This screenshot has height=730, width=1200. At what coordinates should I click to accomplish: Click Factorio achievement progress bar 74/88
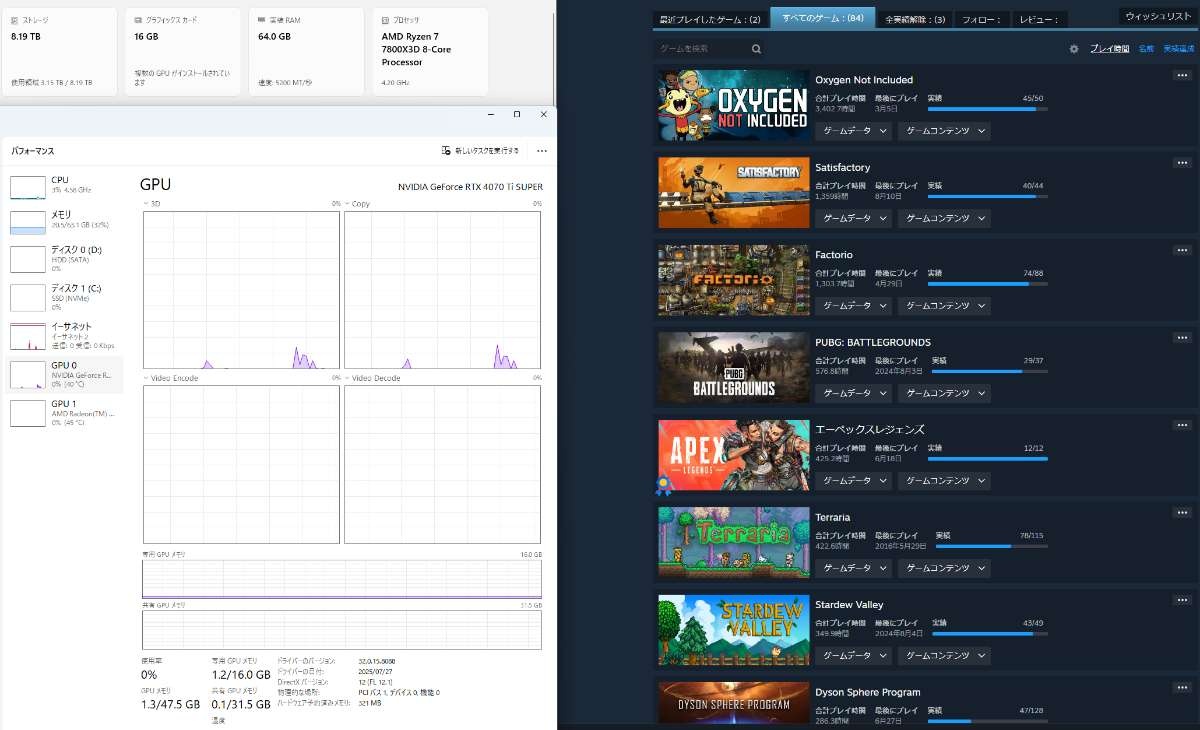(x=986, y=283)
